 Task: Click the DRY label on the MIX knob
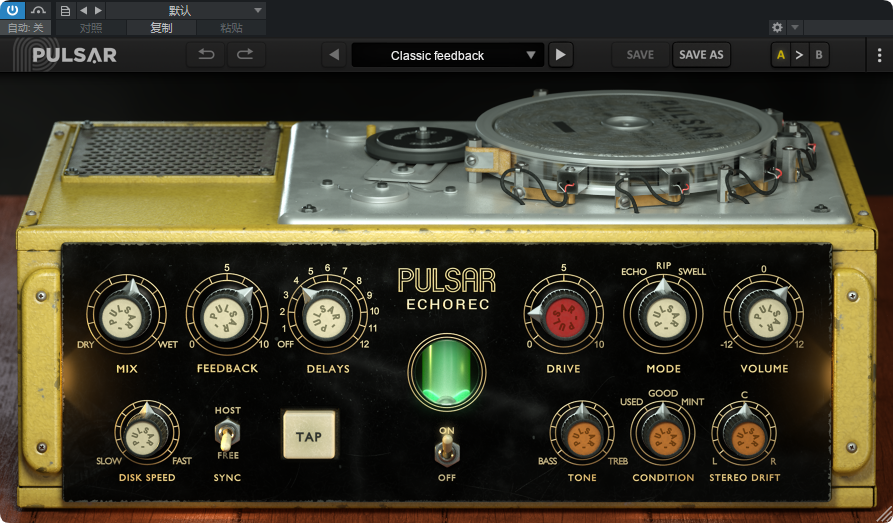click(x=85, y=345)
